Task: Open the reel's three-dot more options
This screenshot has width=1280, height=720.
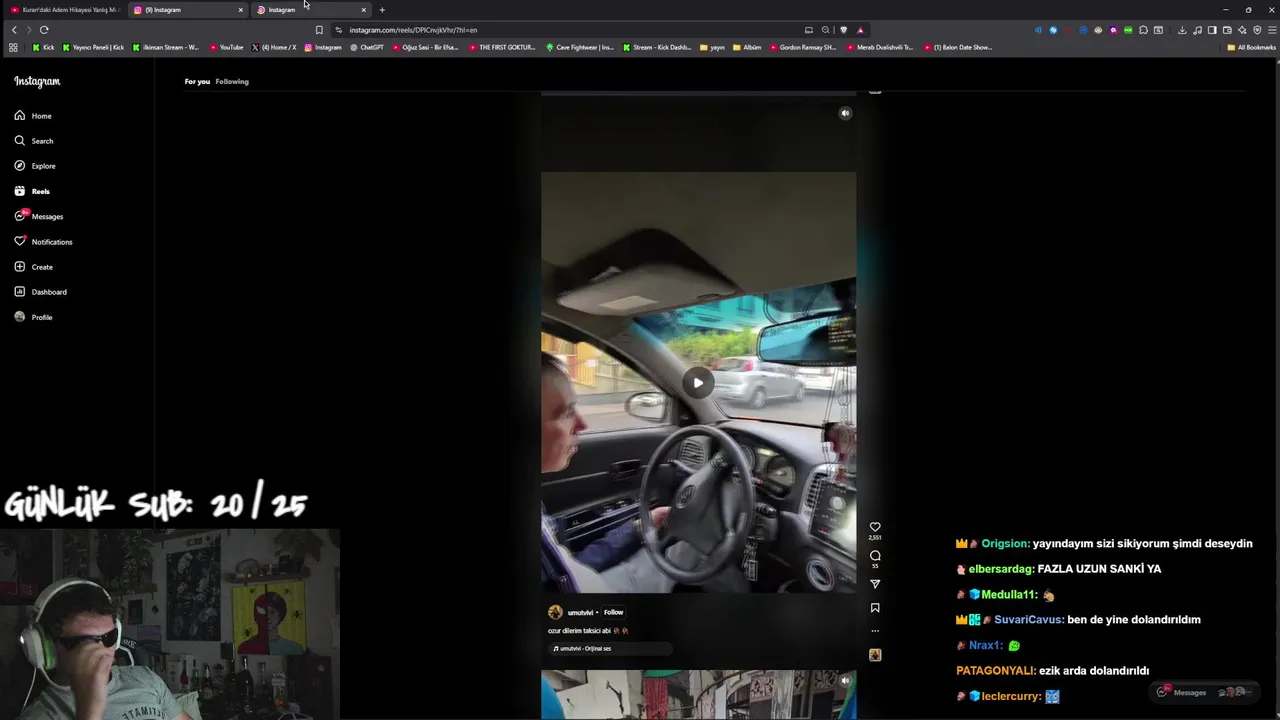Action: 875,631
